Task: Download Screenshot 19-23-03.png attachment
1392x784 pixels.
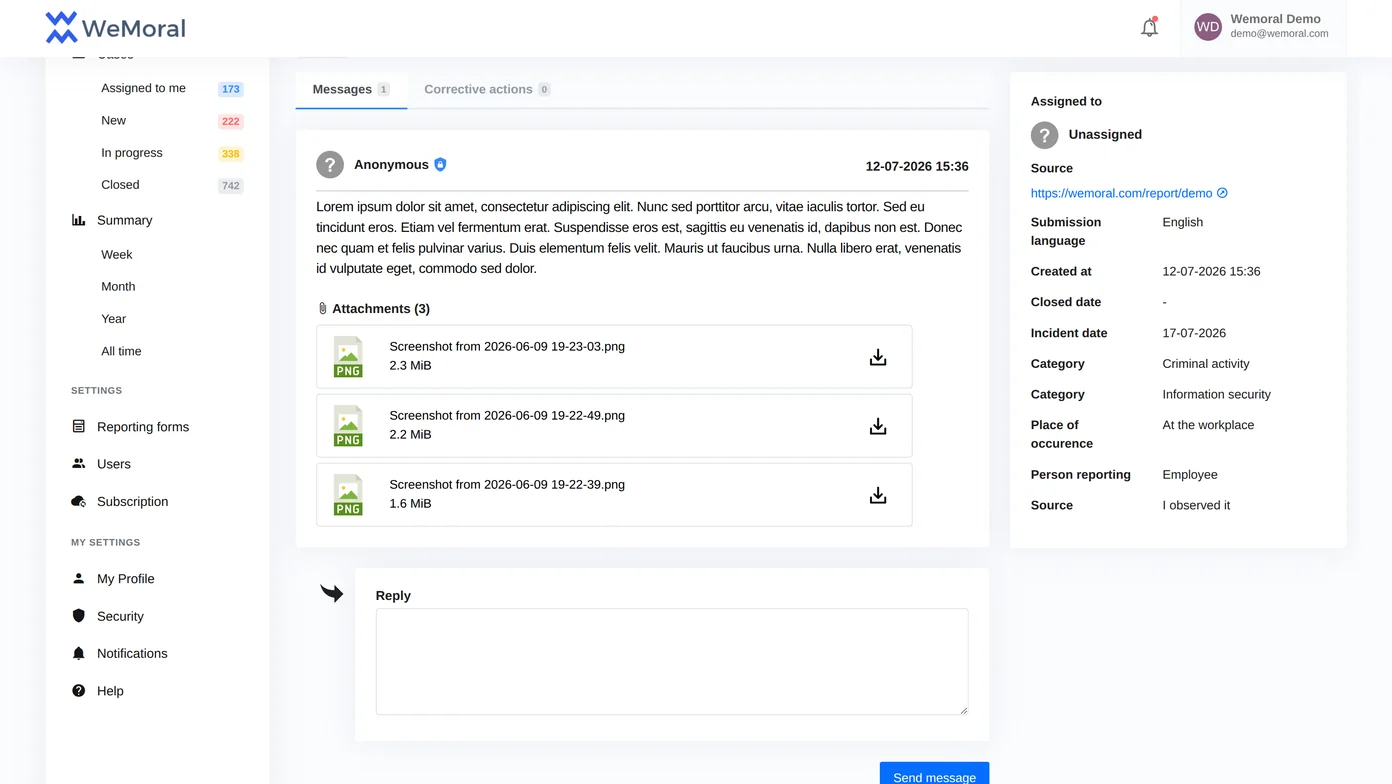Action: tap(878, 357)
